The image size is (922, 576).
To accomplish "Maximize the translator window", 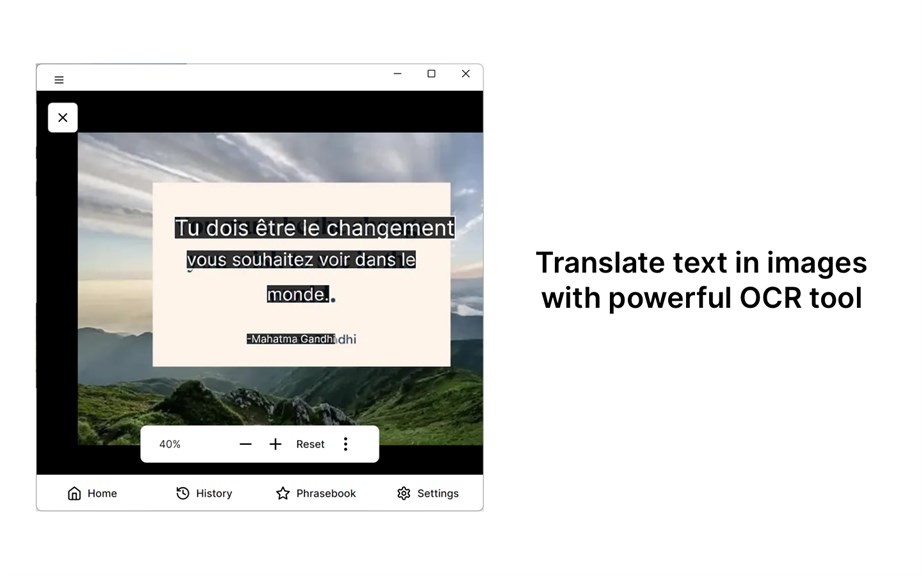I will point(432,74).
